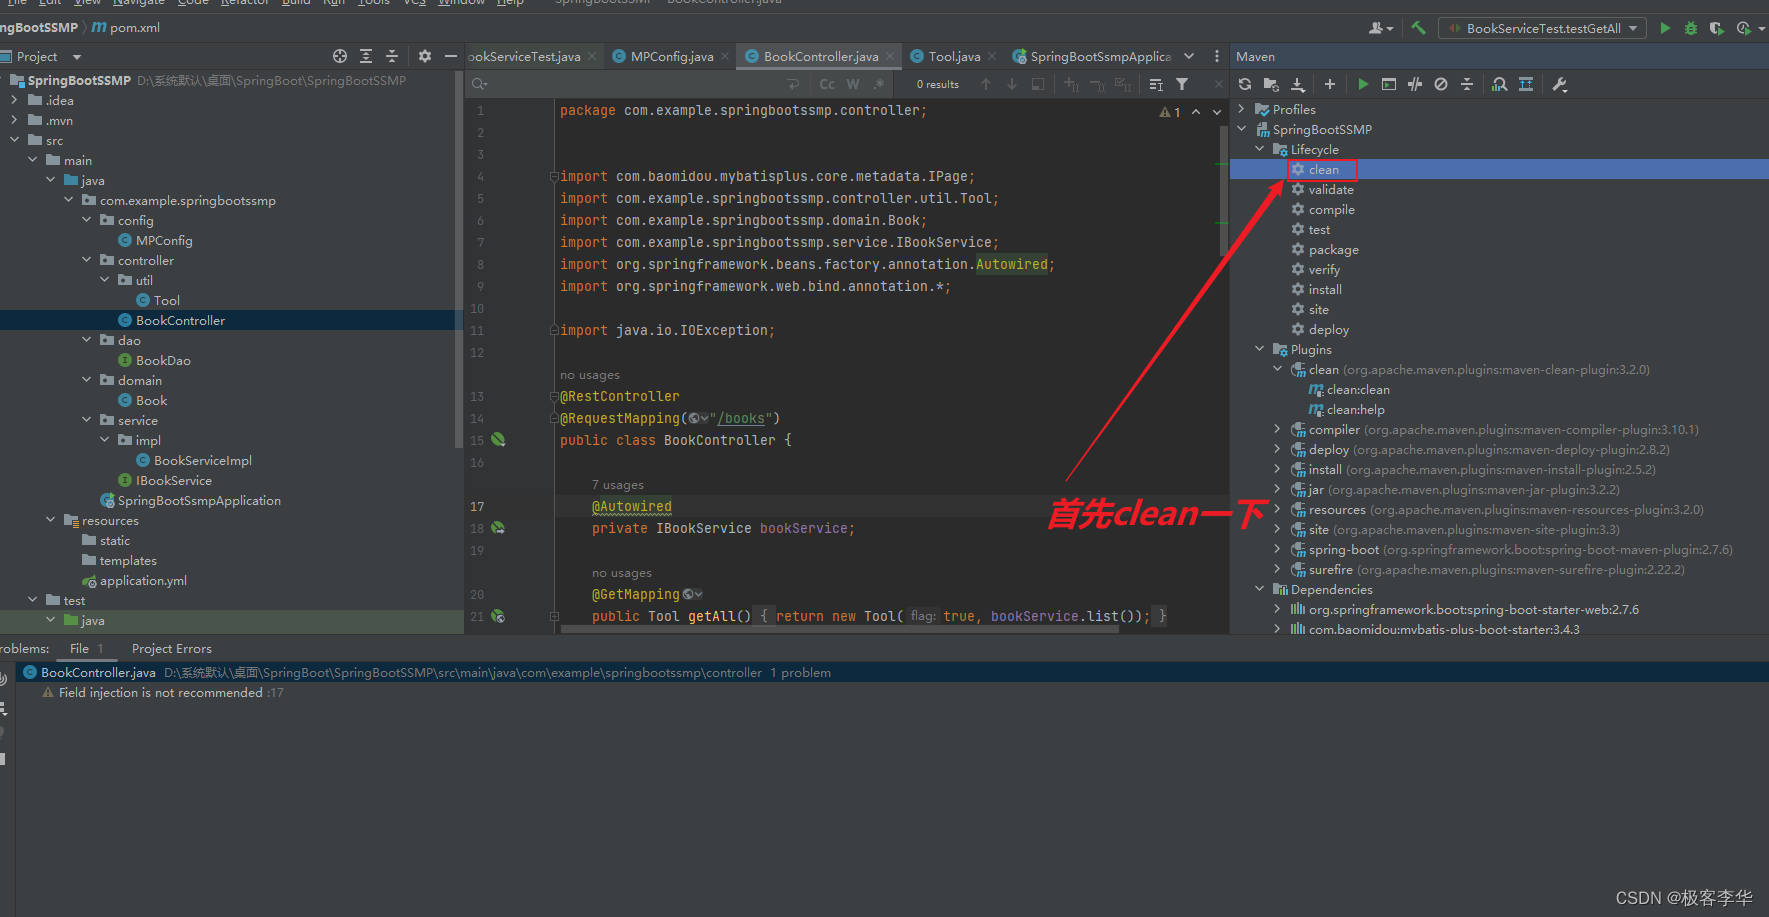Screen dimensions: 1769x917
Task: Collapse the Lifecycle node in the Maven tree
Action: pos(1259,150)
